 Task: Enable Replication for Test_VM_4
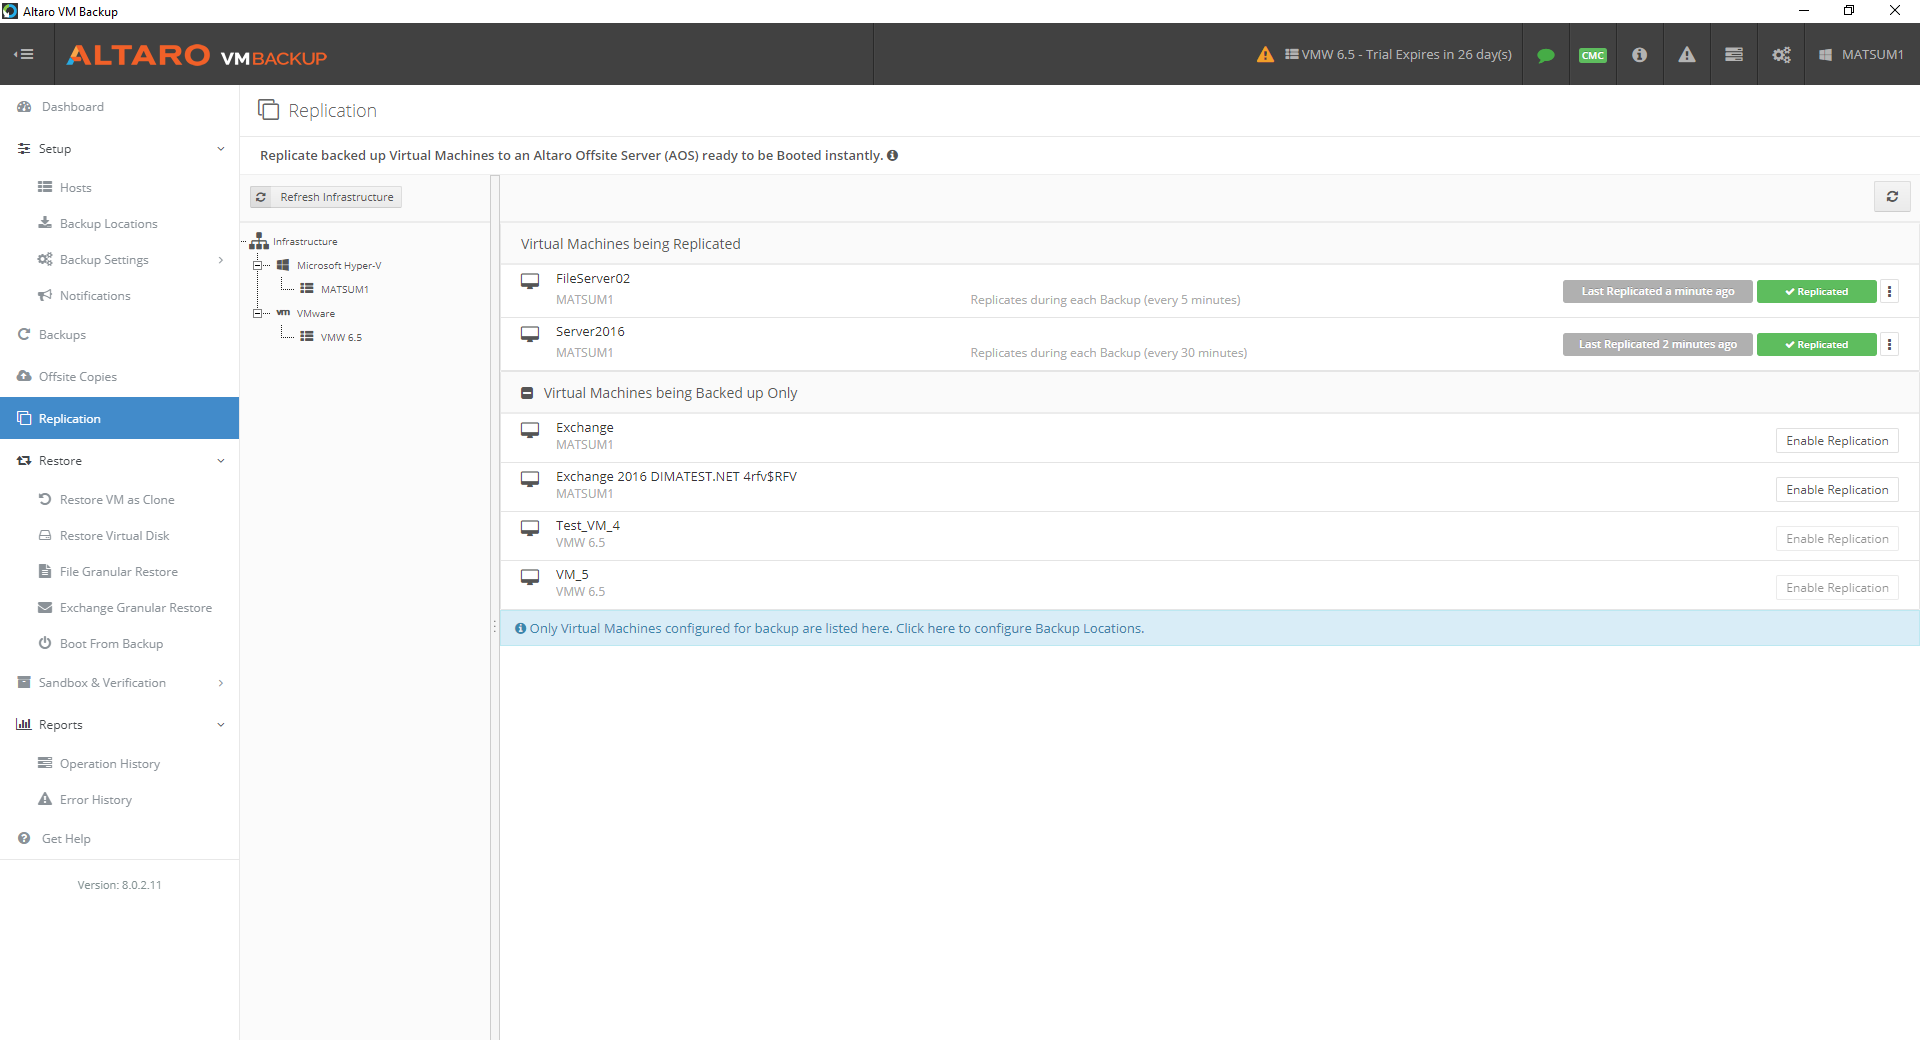pos(1837,539)
